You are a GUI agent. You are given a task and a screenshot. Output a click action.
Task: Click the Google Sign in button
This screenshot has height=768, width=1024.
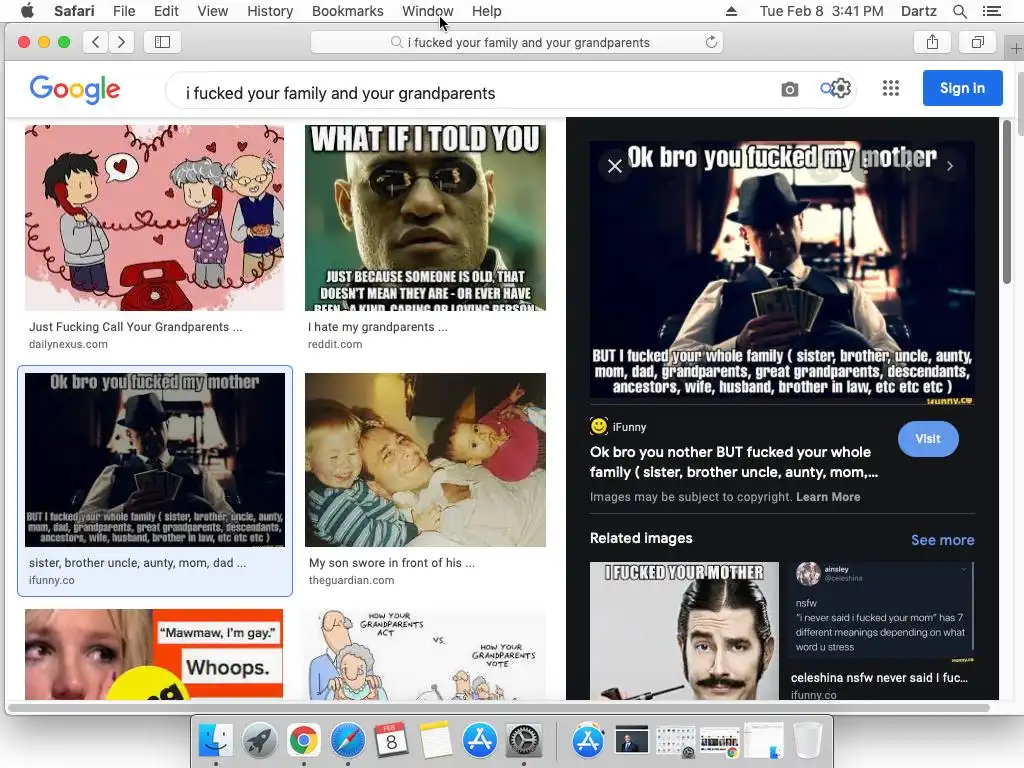tap(962, 88)
